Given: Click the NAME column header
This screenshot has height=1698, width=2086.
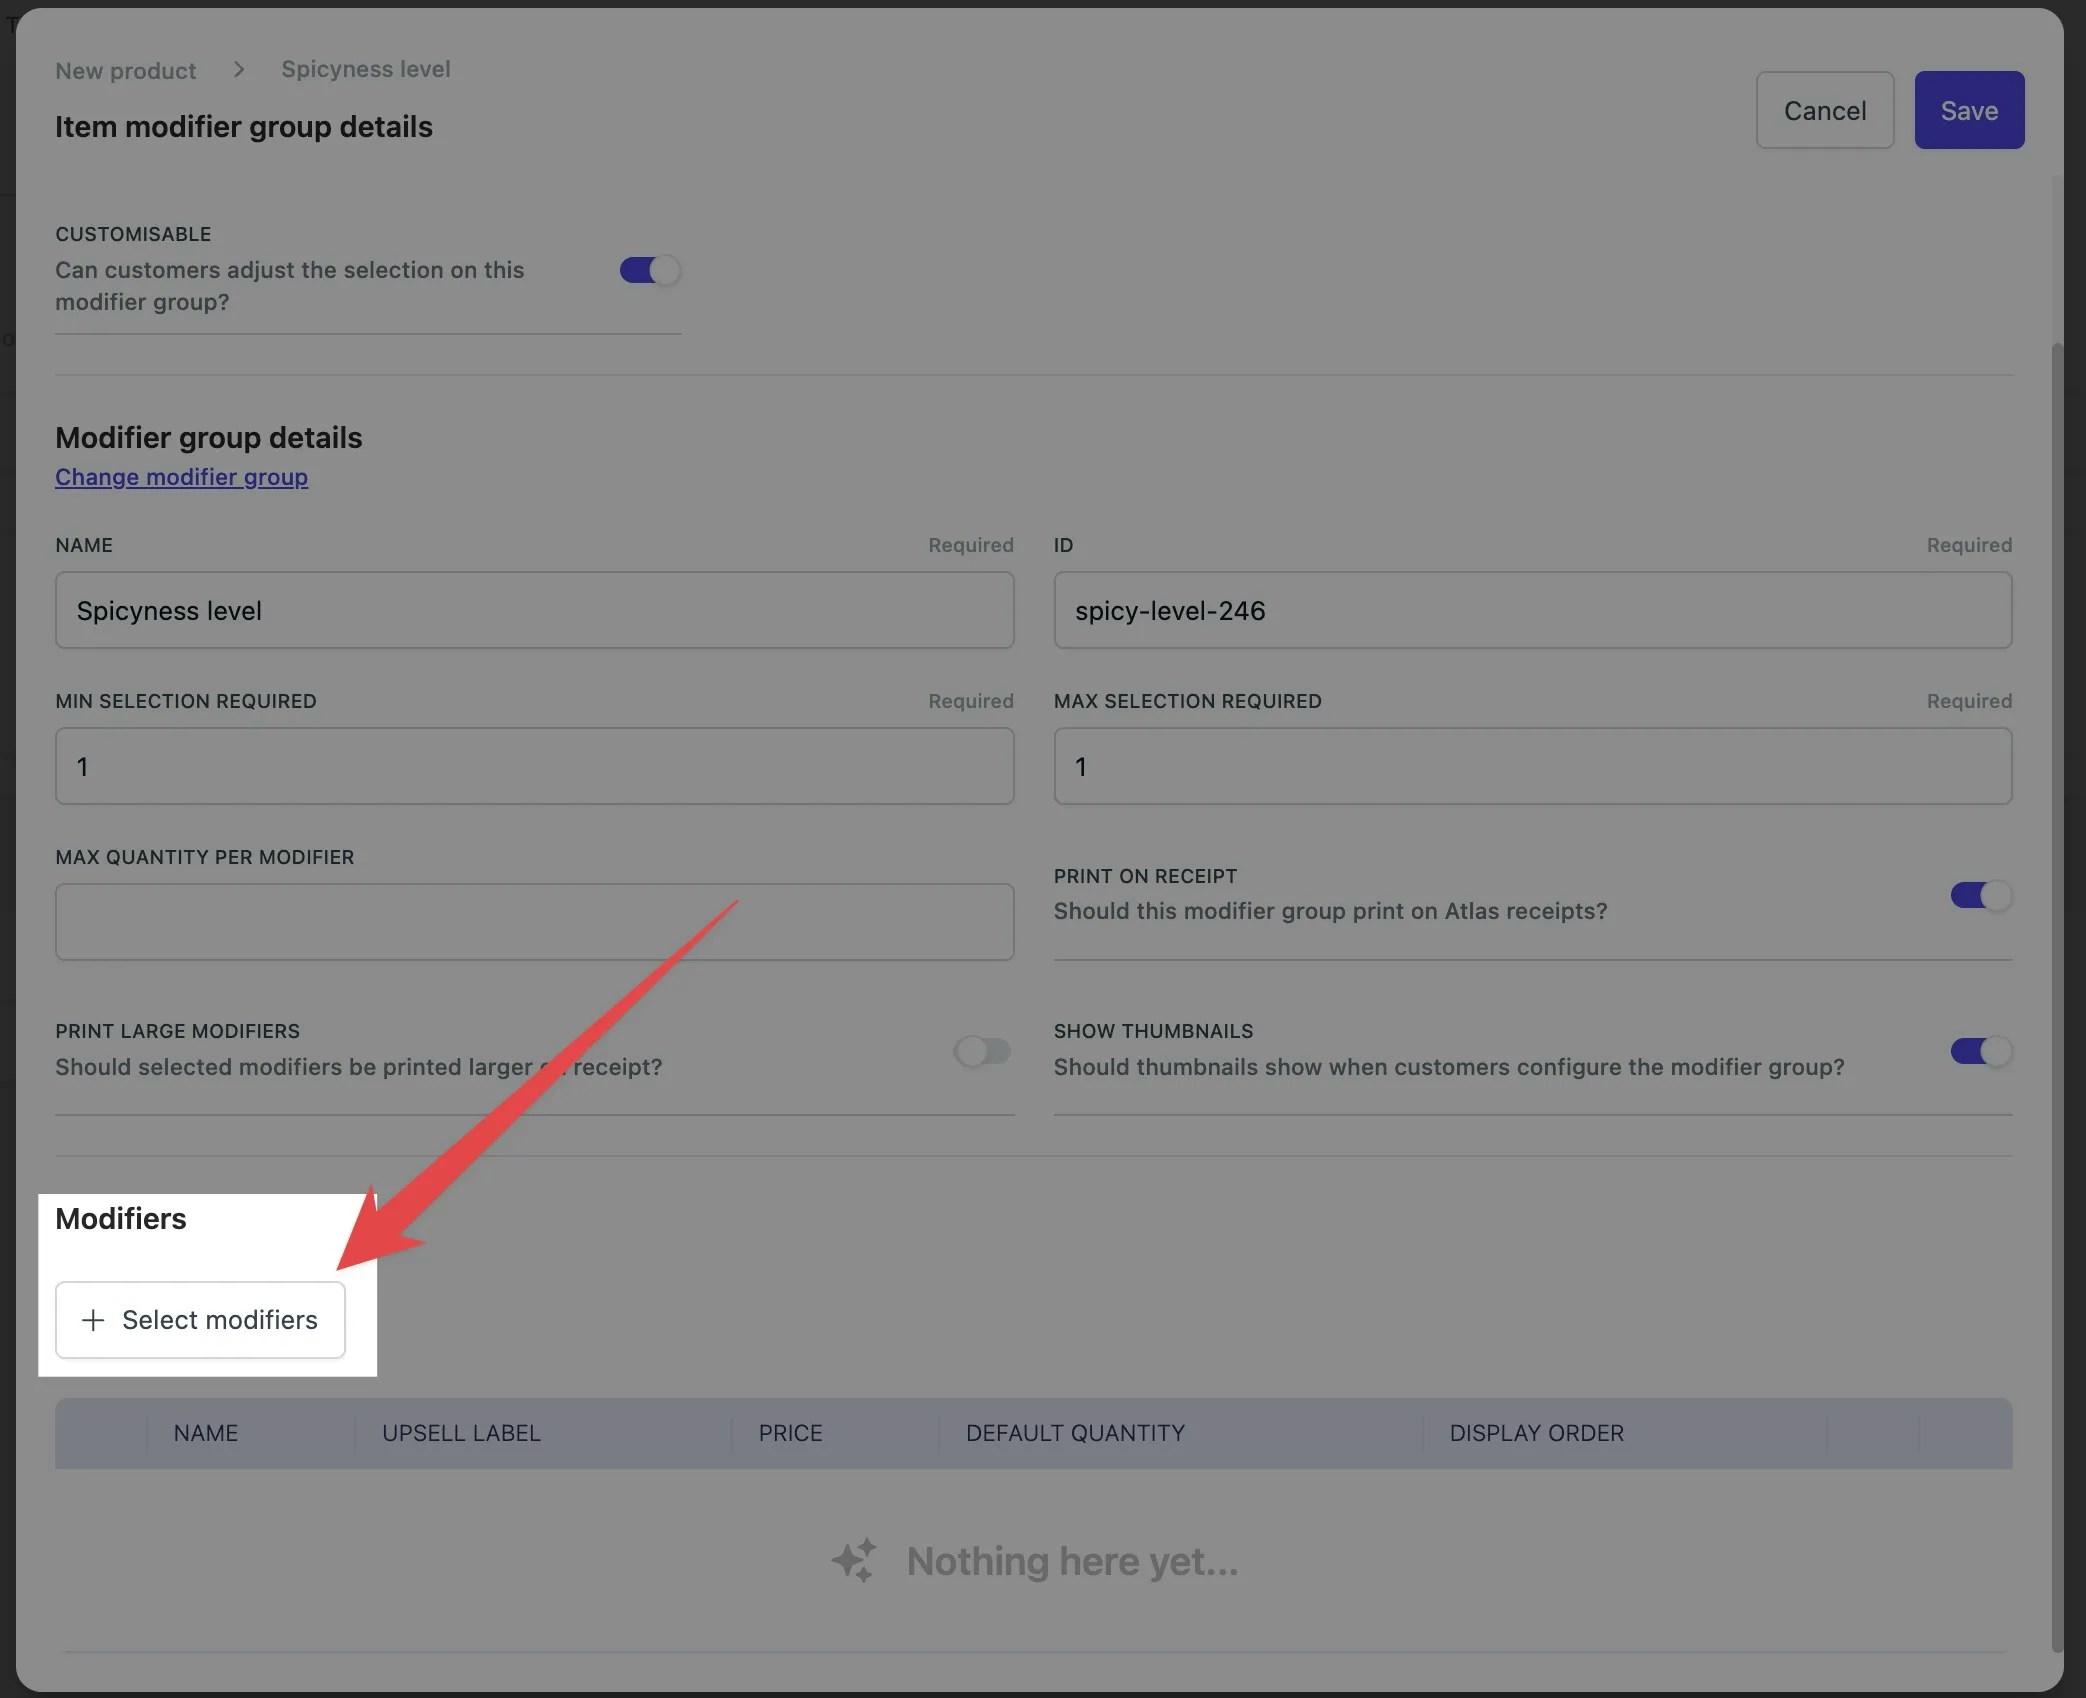Looking at the screenshot, I should [206, 1433].
